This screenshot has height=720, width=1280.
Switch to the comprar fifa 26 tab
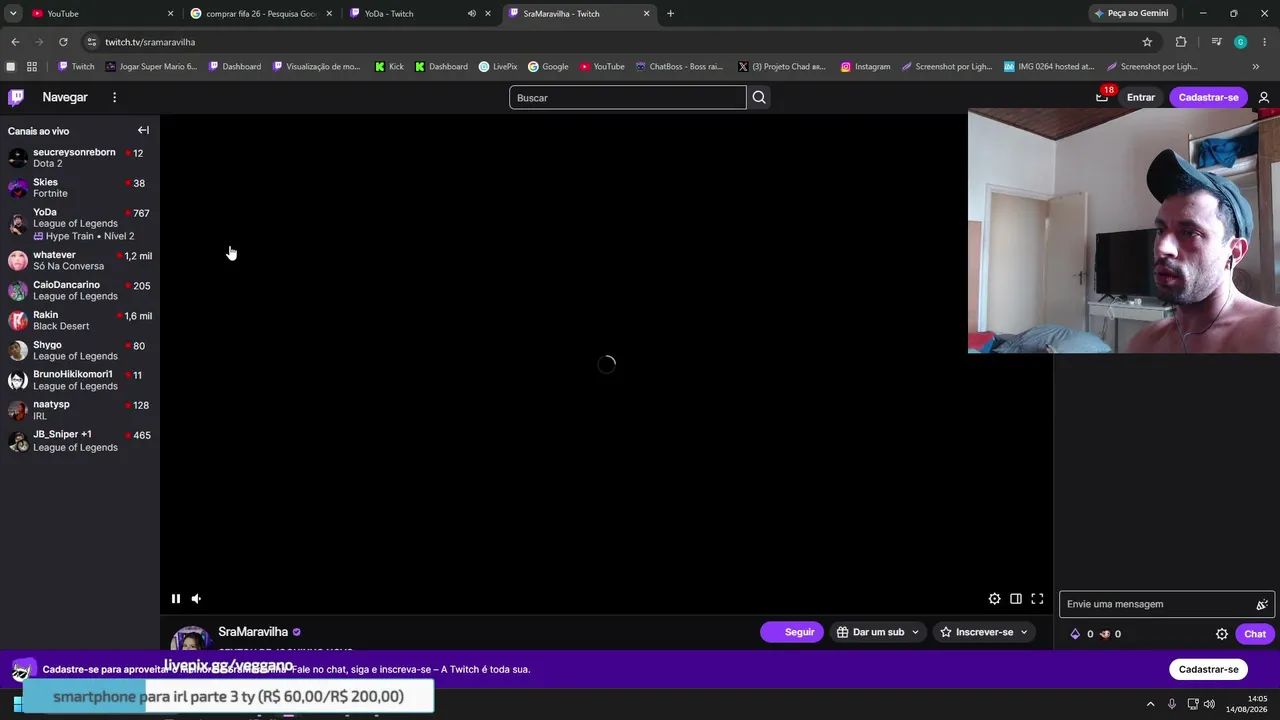pos(262,13)
